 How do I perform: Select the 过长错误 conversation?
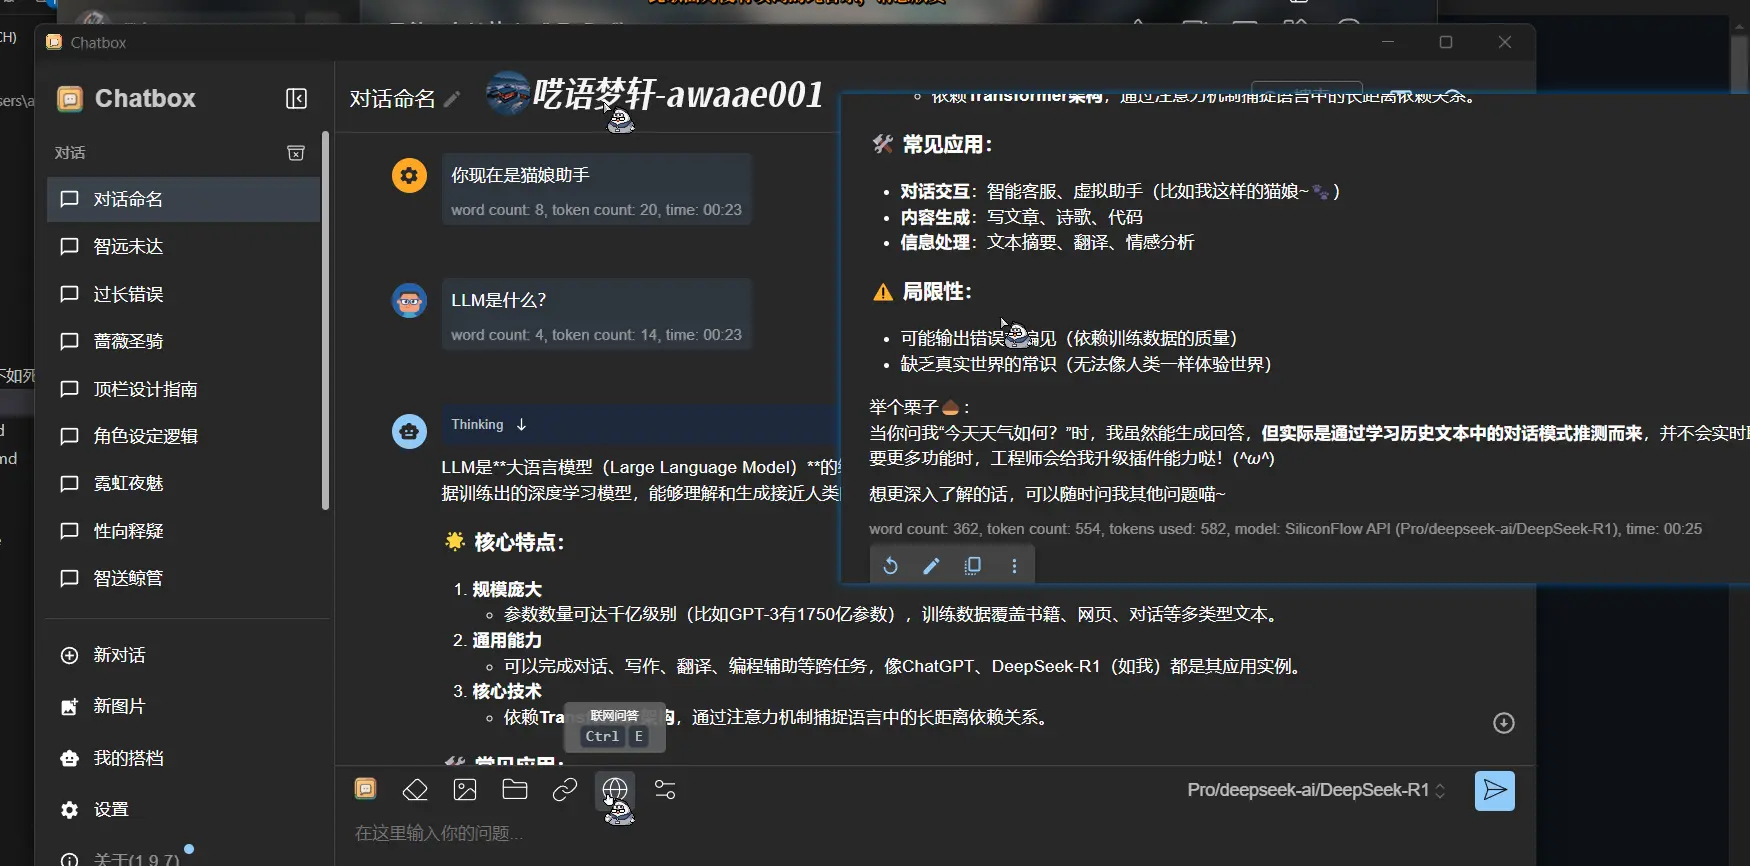(x=183, y=294)
